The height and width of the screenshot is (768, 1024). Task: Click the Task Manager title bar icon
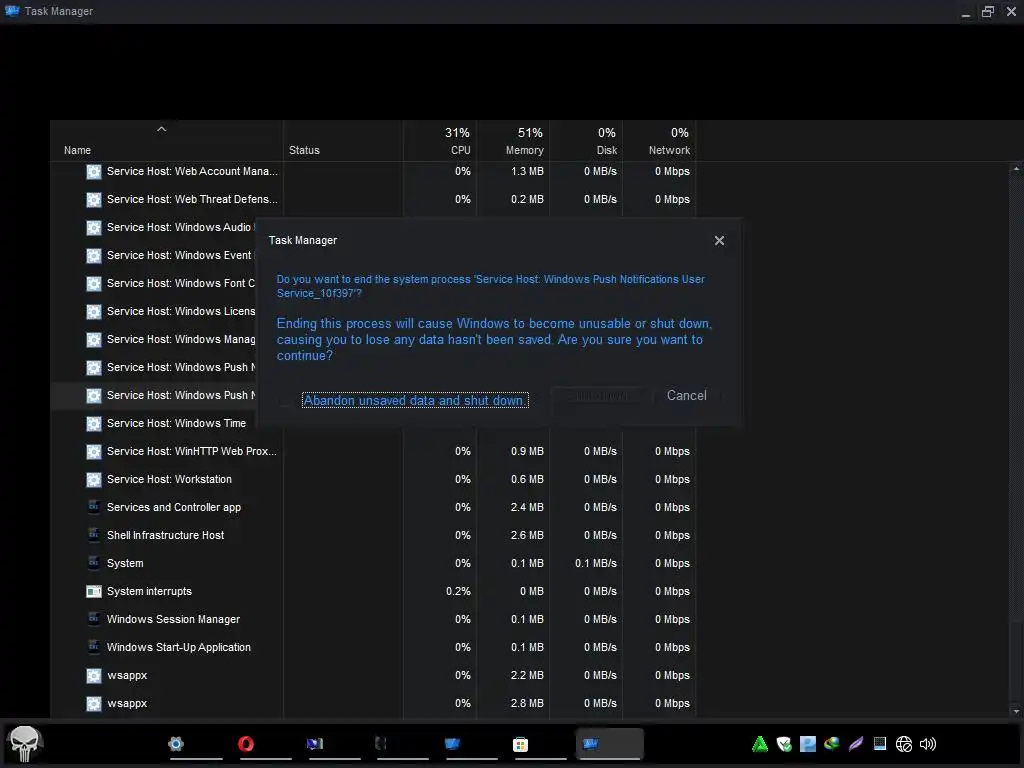tap(12, 11)
